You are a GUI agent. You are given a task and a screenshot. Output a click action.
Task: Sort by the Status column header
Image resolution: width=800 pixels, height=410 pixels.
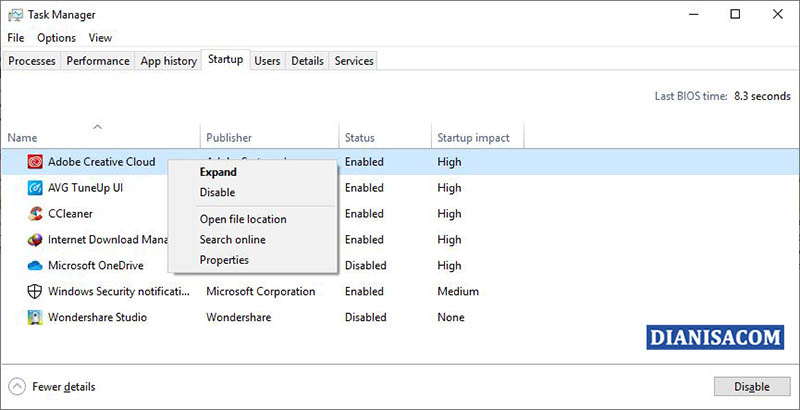385,138
